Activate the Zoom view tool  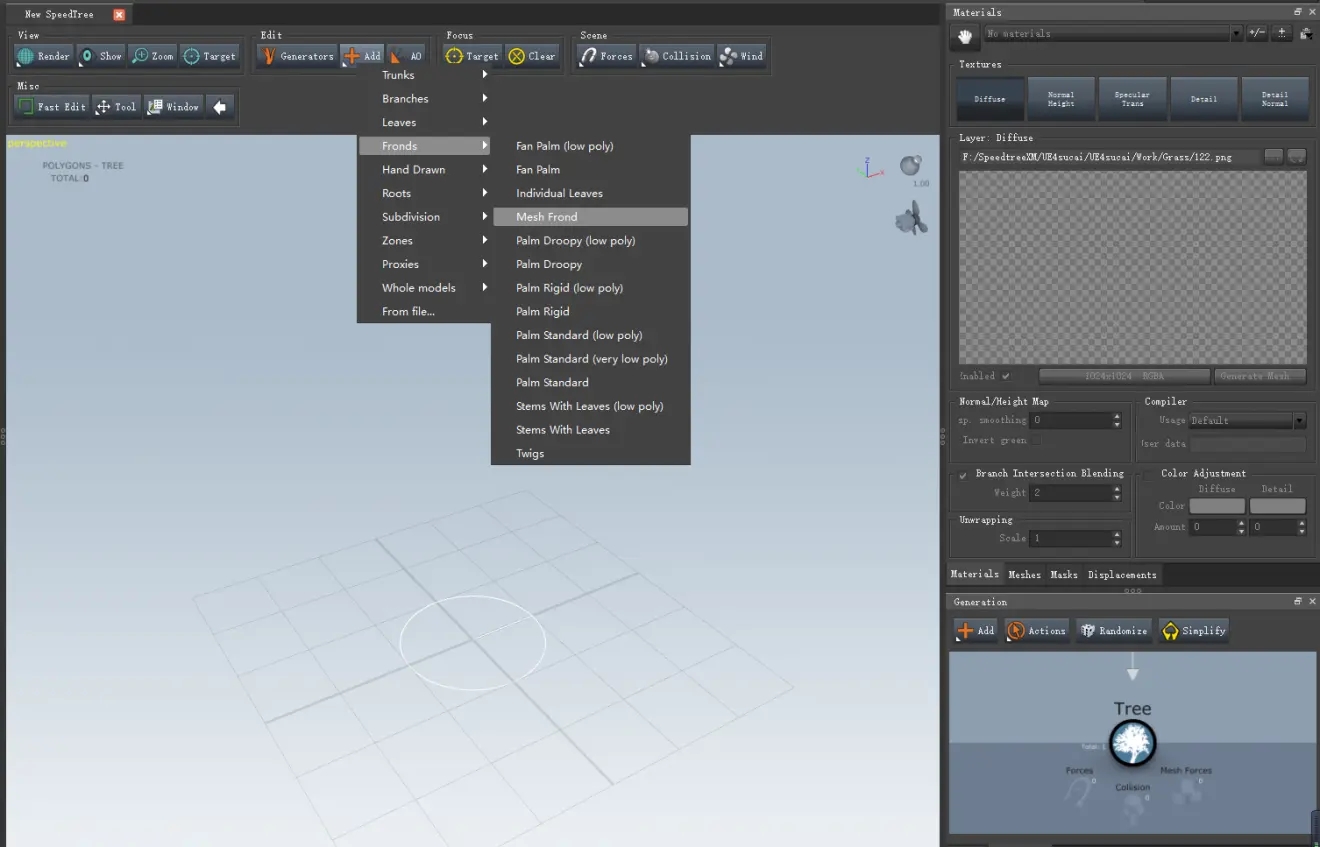click(153, 56)
